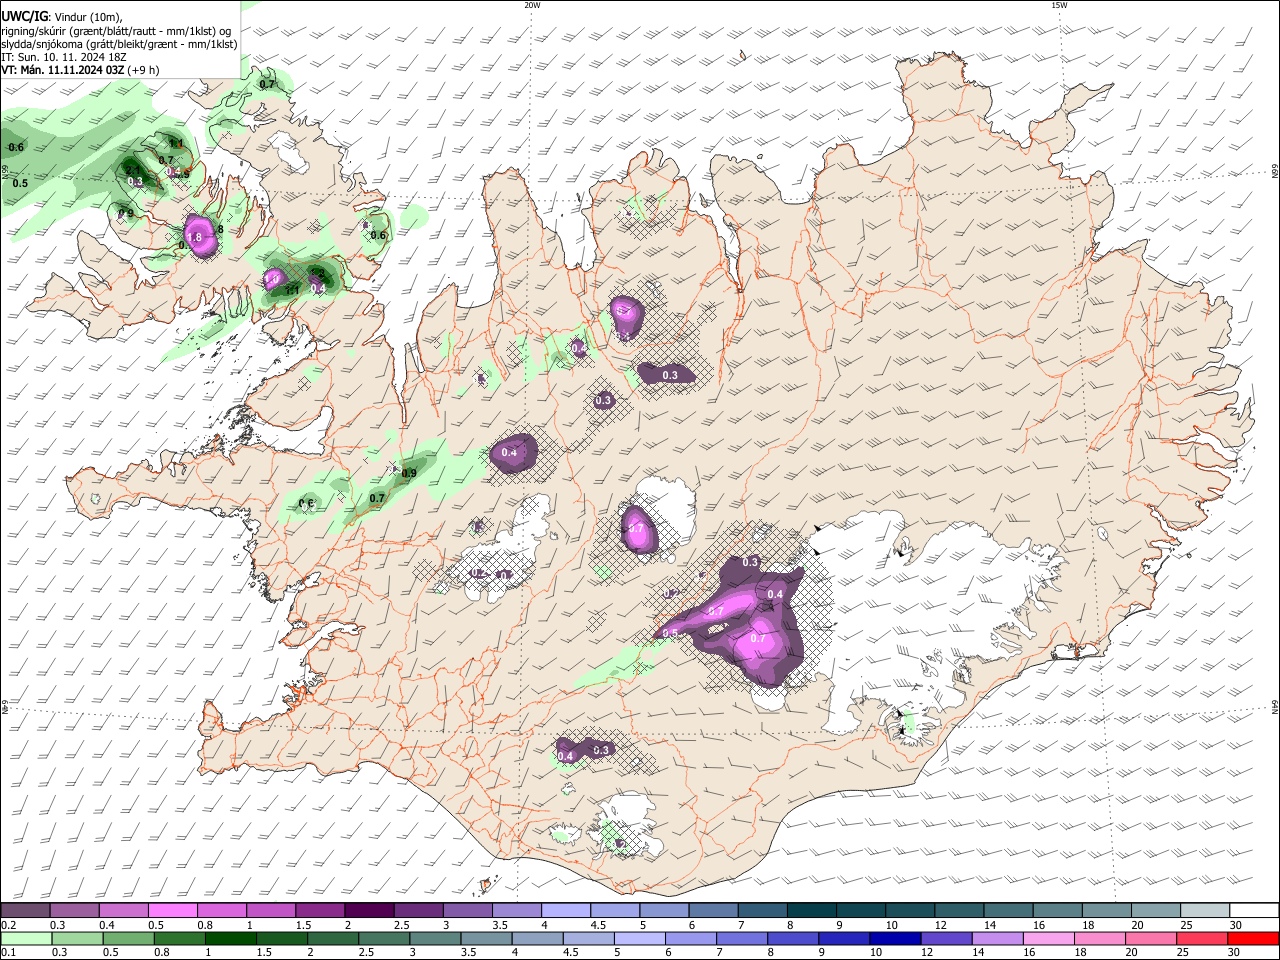Click upper legend swatch between 4 and 4.5
The height and width of the screenshot is (960, 1280).
coord(566,910)
